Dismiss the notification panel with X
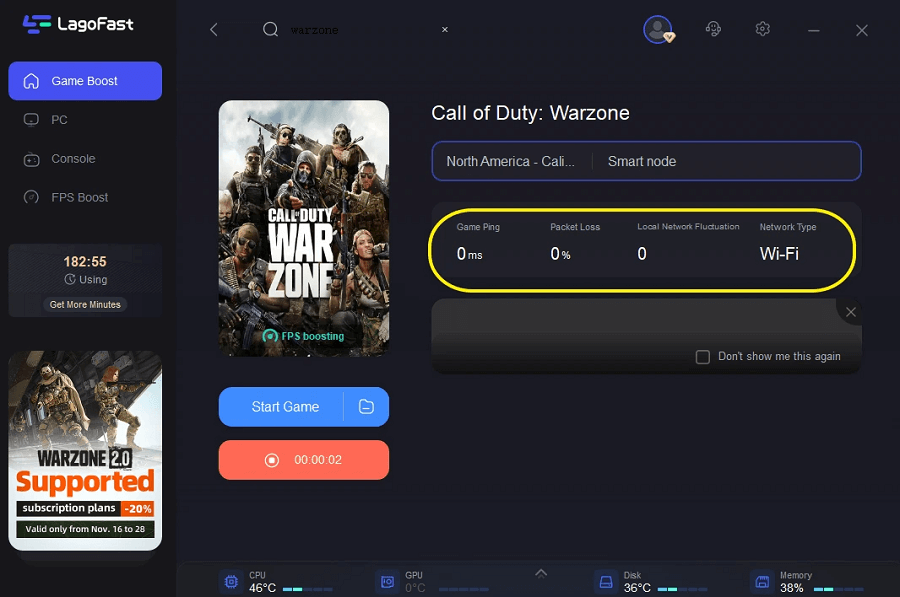This screenshot has width=900, height=597. (x=851, y=312)
